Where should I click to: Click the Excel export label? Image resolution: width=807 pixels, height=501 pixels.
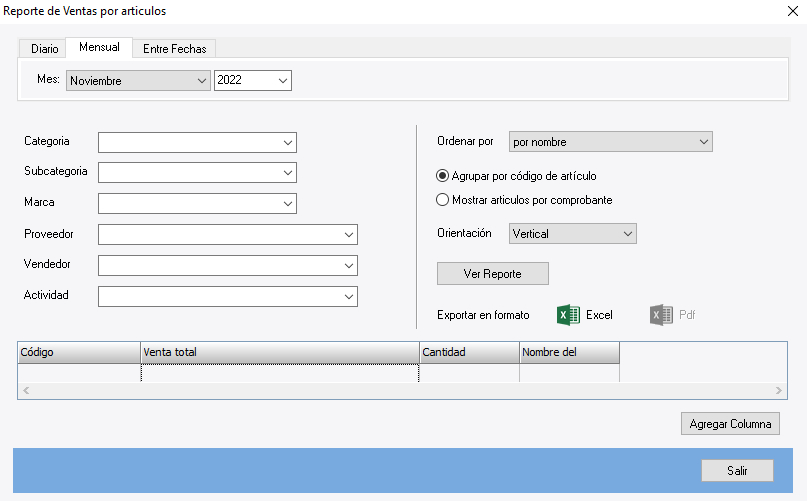click(599, 315)
